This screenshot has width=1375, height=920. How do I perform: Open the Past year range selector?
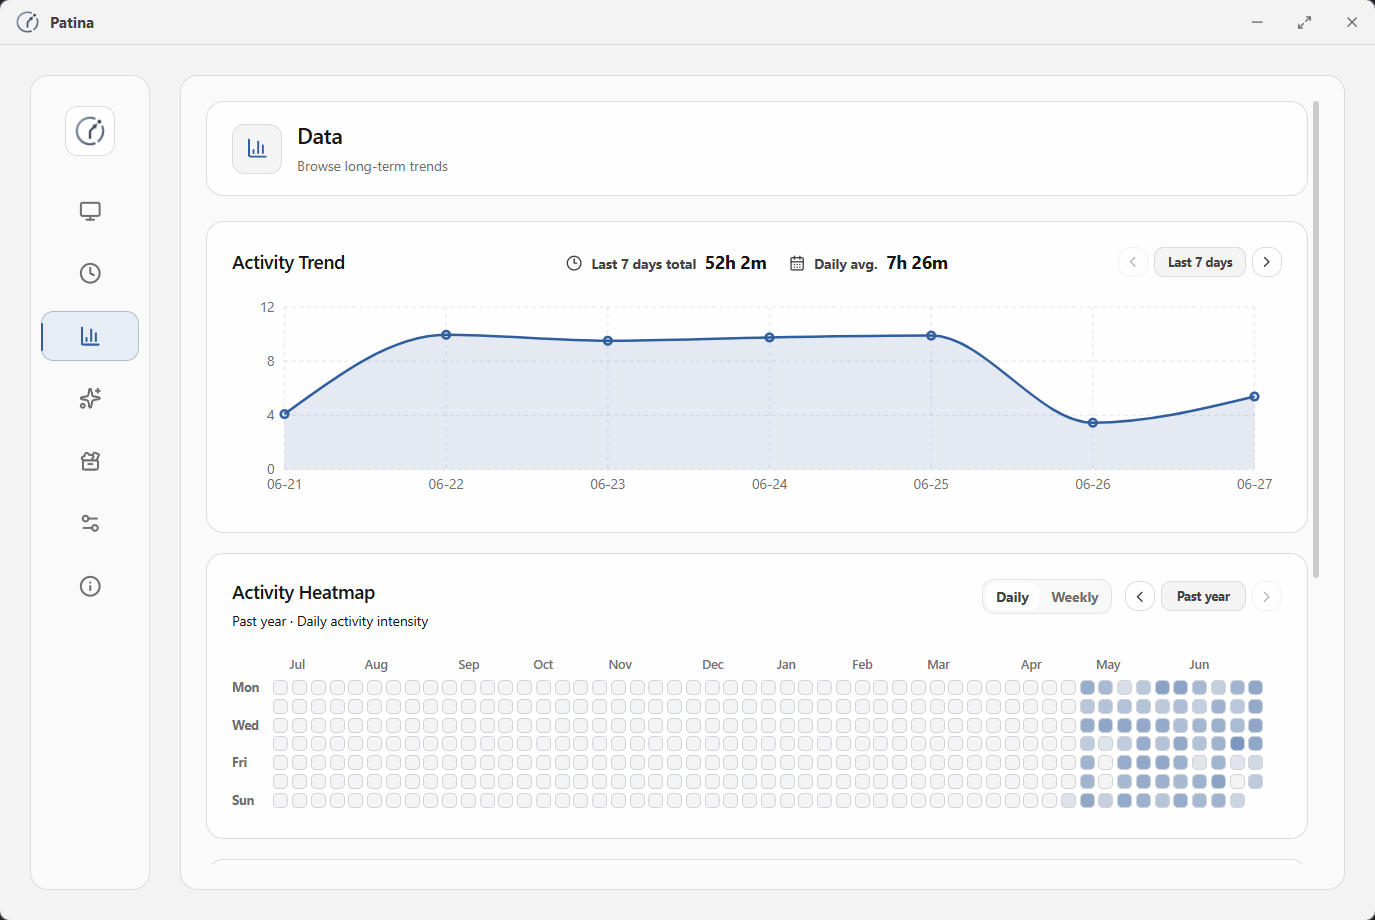[1204, 596]
